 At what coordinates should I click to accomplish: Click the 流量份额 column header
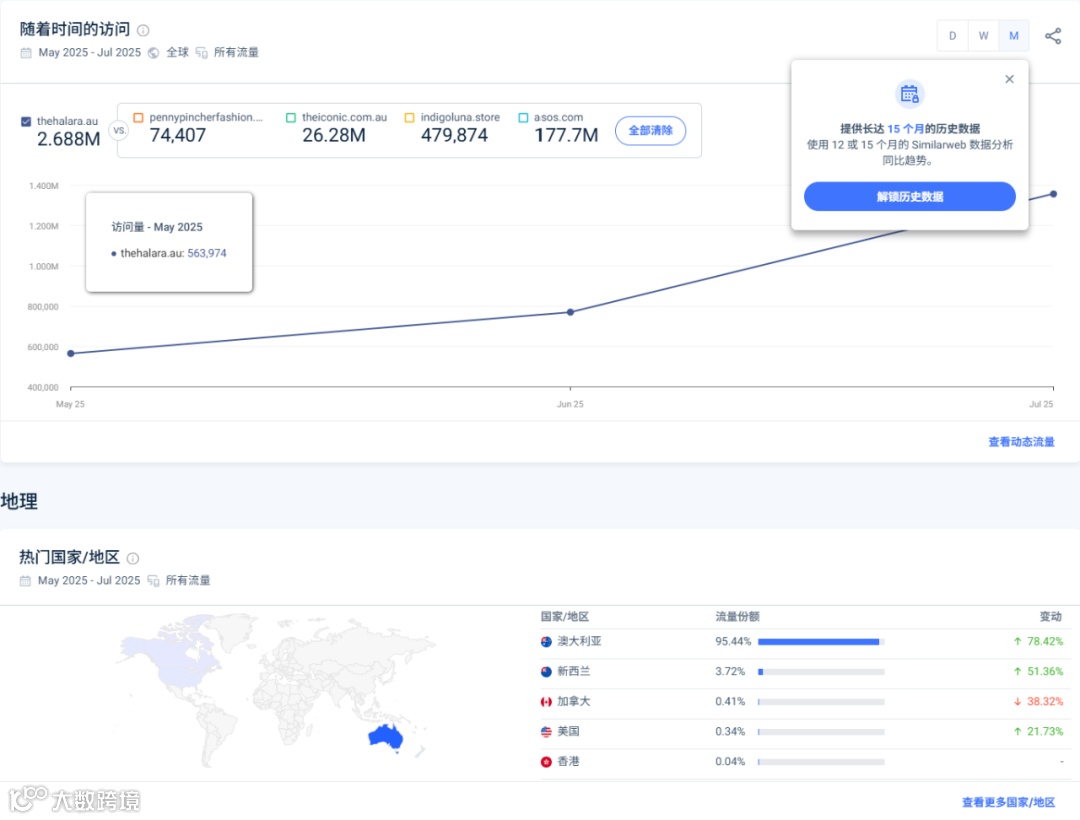point(737,617)
